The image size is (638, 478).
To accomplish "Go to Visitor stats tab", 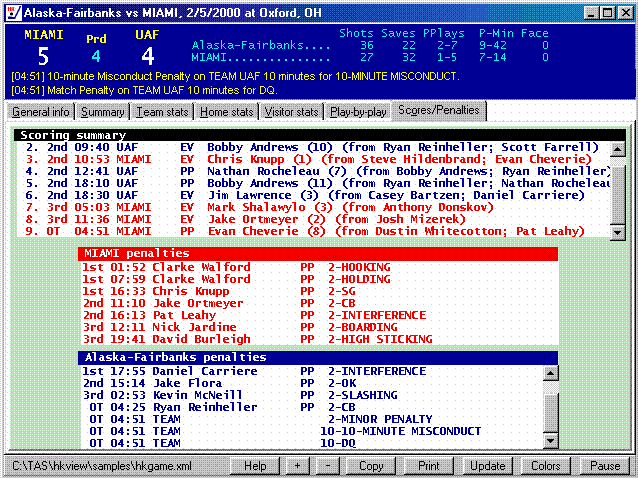I will [x=292, y=112].
